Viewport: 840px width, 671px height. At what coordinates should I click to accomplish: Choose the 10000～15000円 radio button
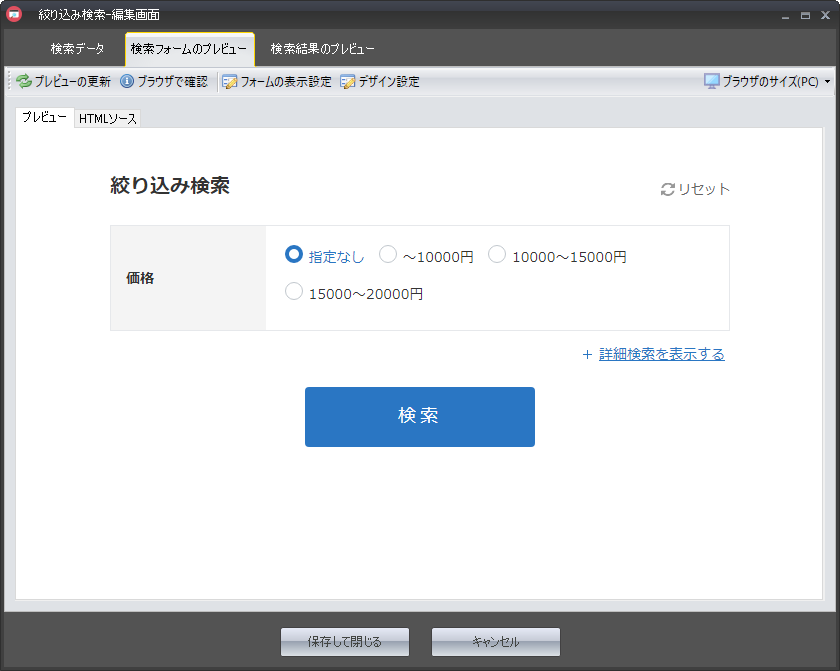(x=497, y=255)
